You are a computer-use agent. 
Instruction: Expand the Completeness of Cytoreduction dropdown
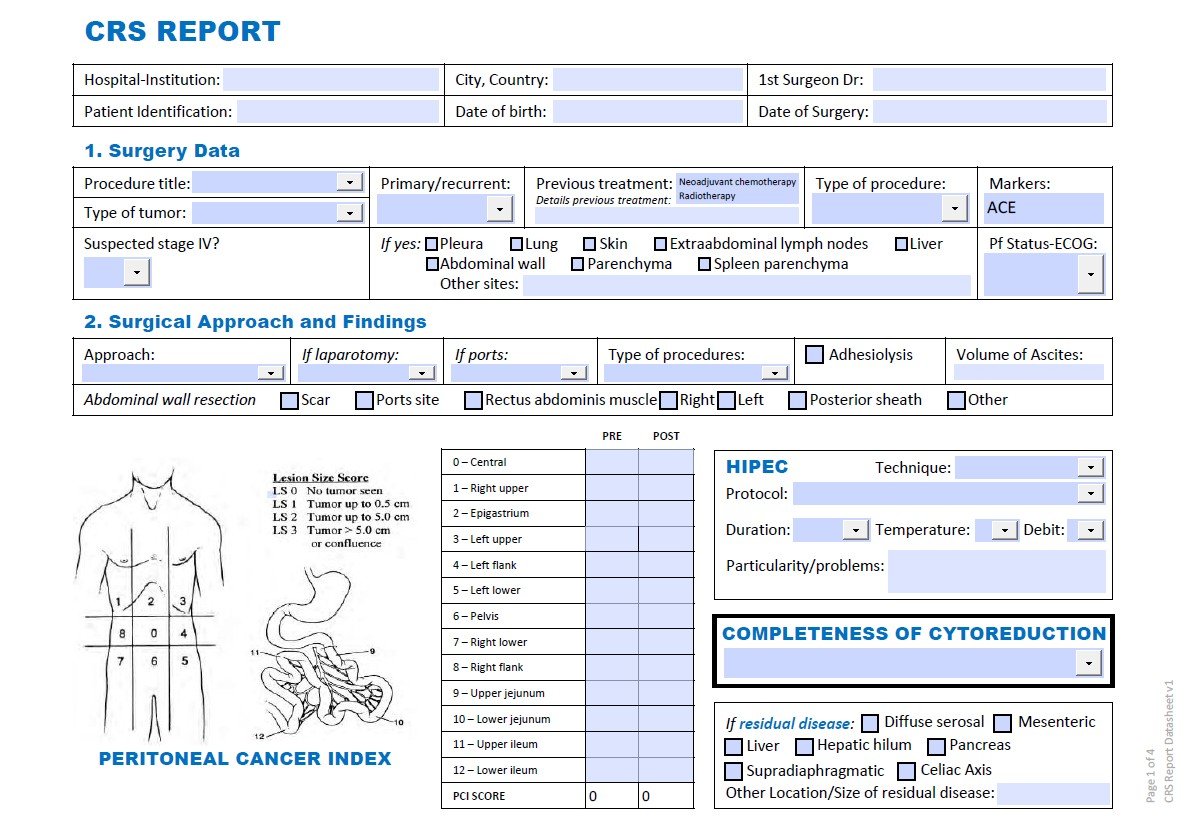pyautogui.click(x=1087, y=663)
